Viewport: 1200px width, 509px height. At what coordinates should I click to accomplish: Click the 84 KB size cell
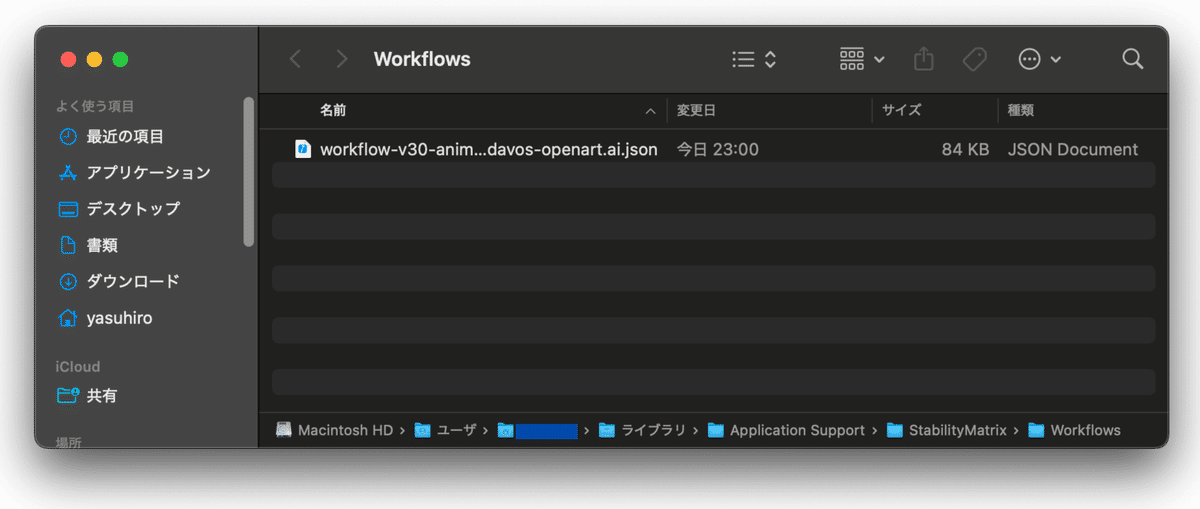point(965,149)
